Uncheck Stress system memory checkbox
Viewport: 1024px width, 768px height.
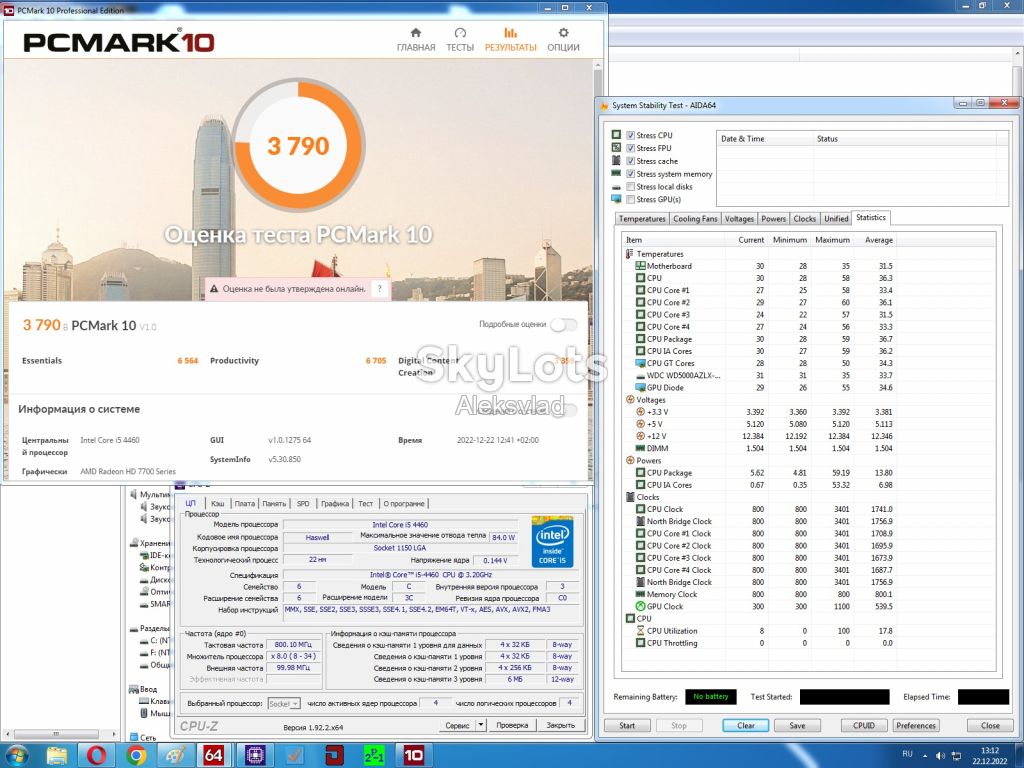click(631, 174)
